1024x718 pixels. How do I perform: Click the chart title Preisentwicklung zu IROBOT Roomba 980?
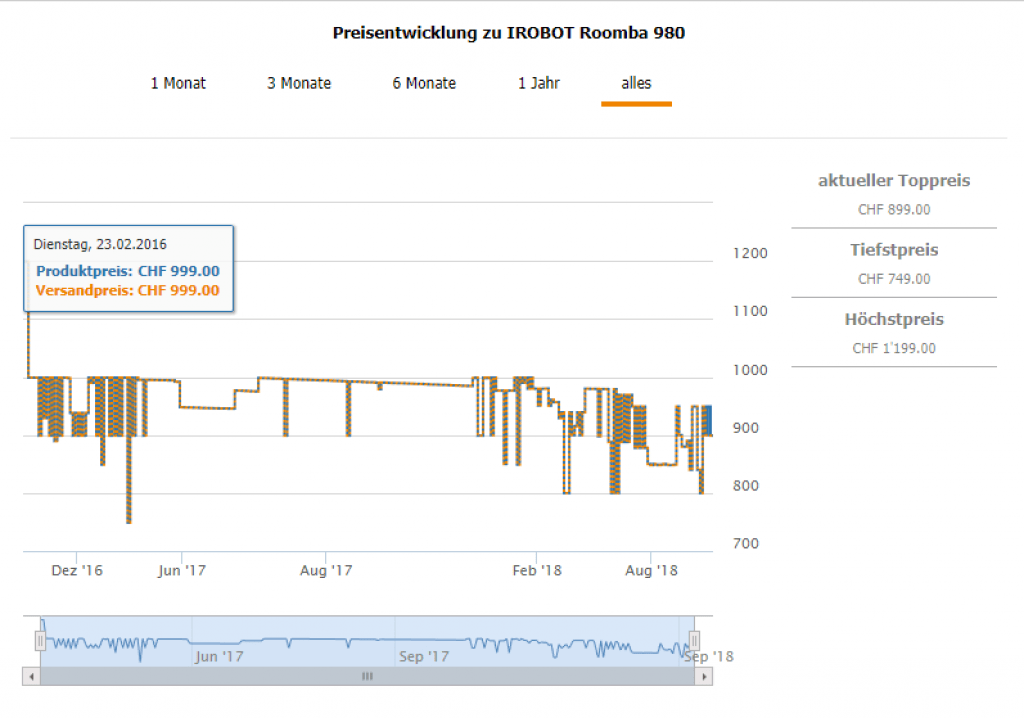509,33
